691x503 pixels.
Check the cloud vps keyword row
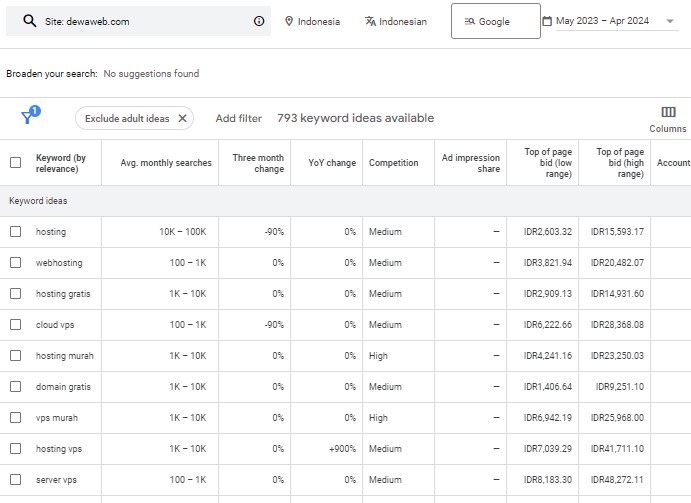click(15, 324)
